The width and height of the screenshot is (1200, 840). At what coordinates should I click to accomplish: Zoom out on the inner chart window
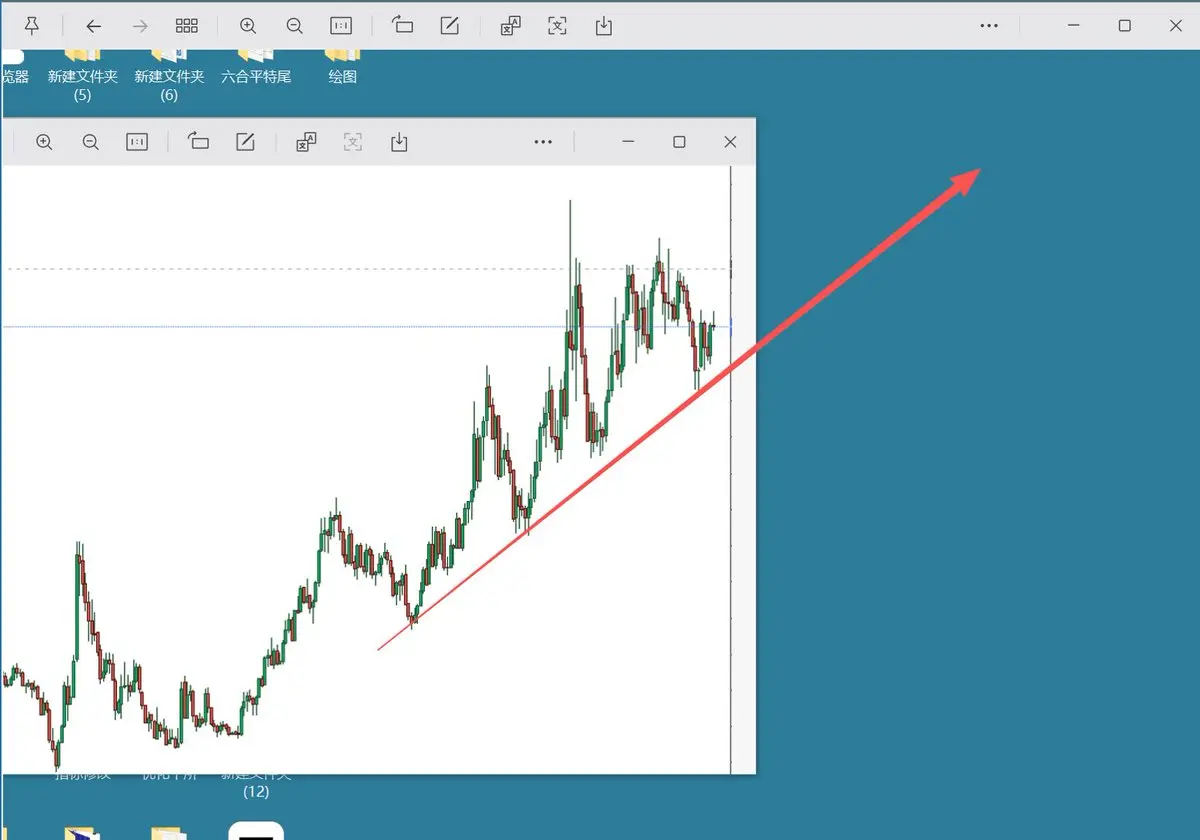tap(90, 142)
